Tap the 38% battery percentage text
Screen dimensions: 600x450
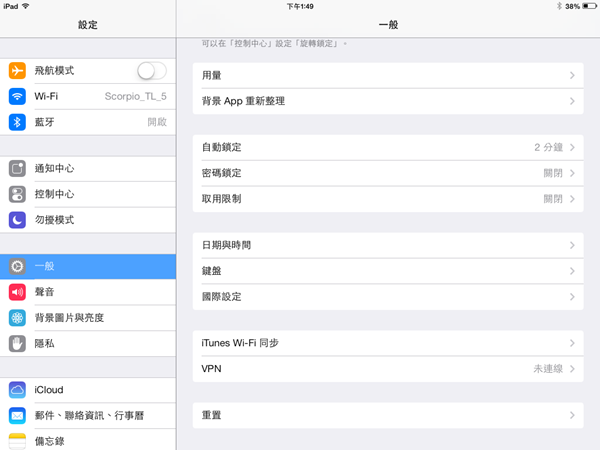tap(572, 6)
